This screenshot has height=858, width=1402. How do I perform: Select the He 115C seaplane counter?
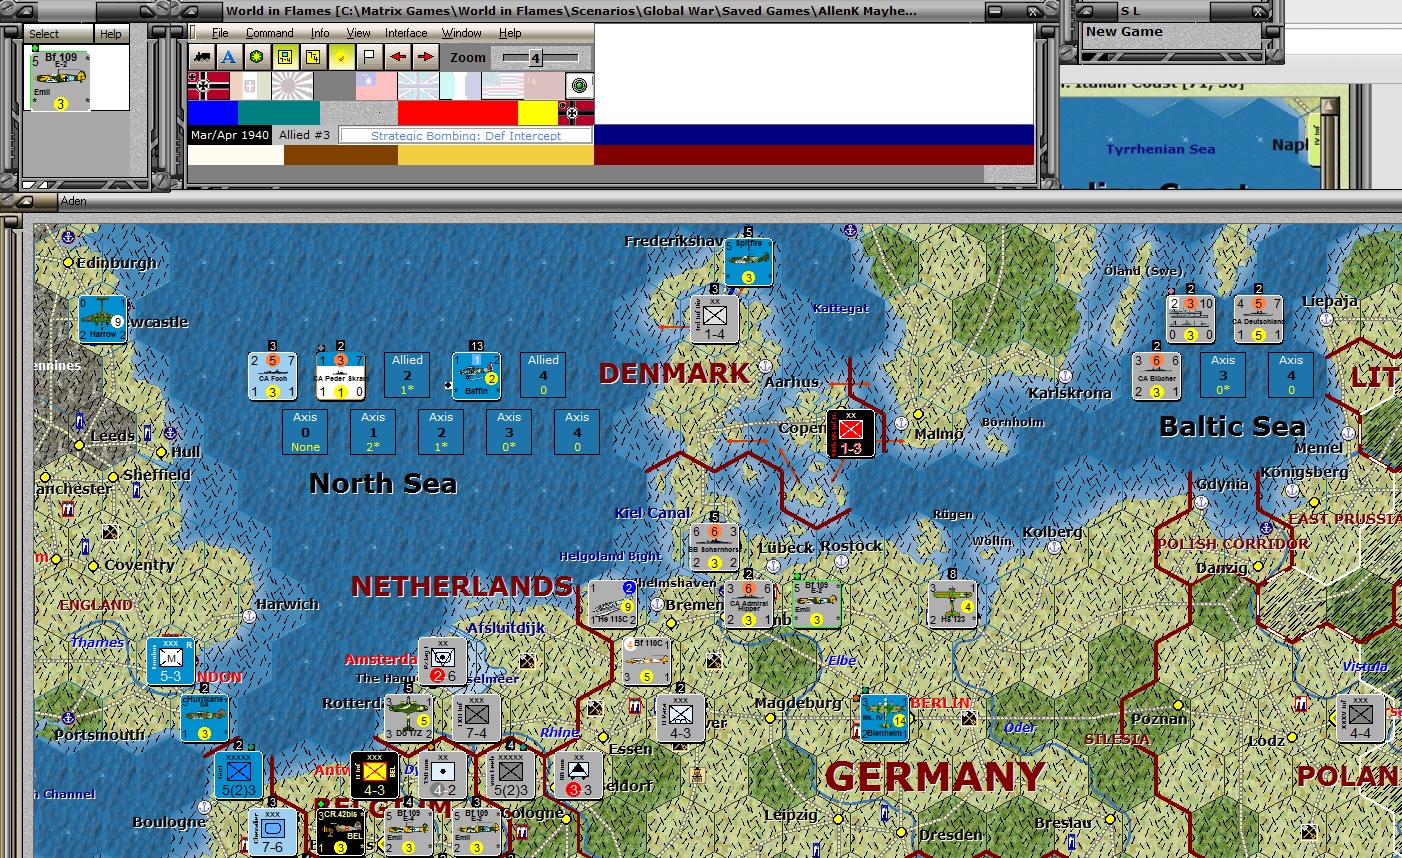pyautogui.click(x=613, y=604)
